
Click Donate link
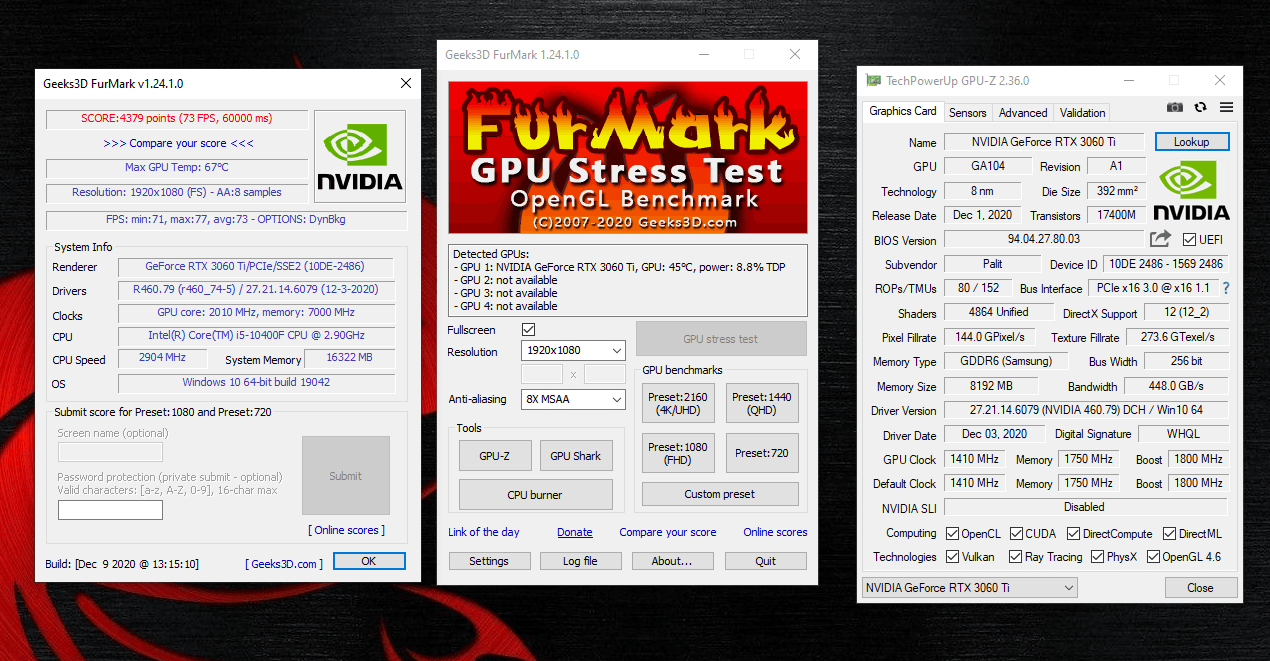pos(575,532)
